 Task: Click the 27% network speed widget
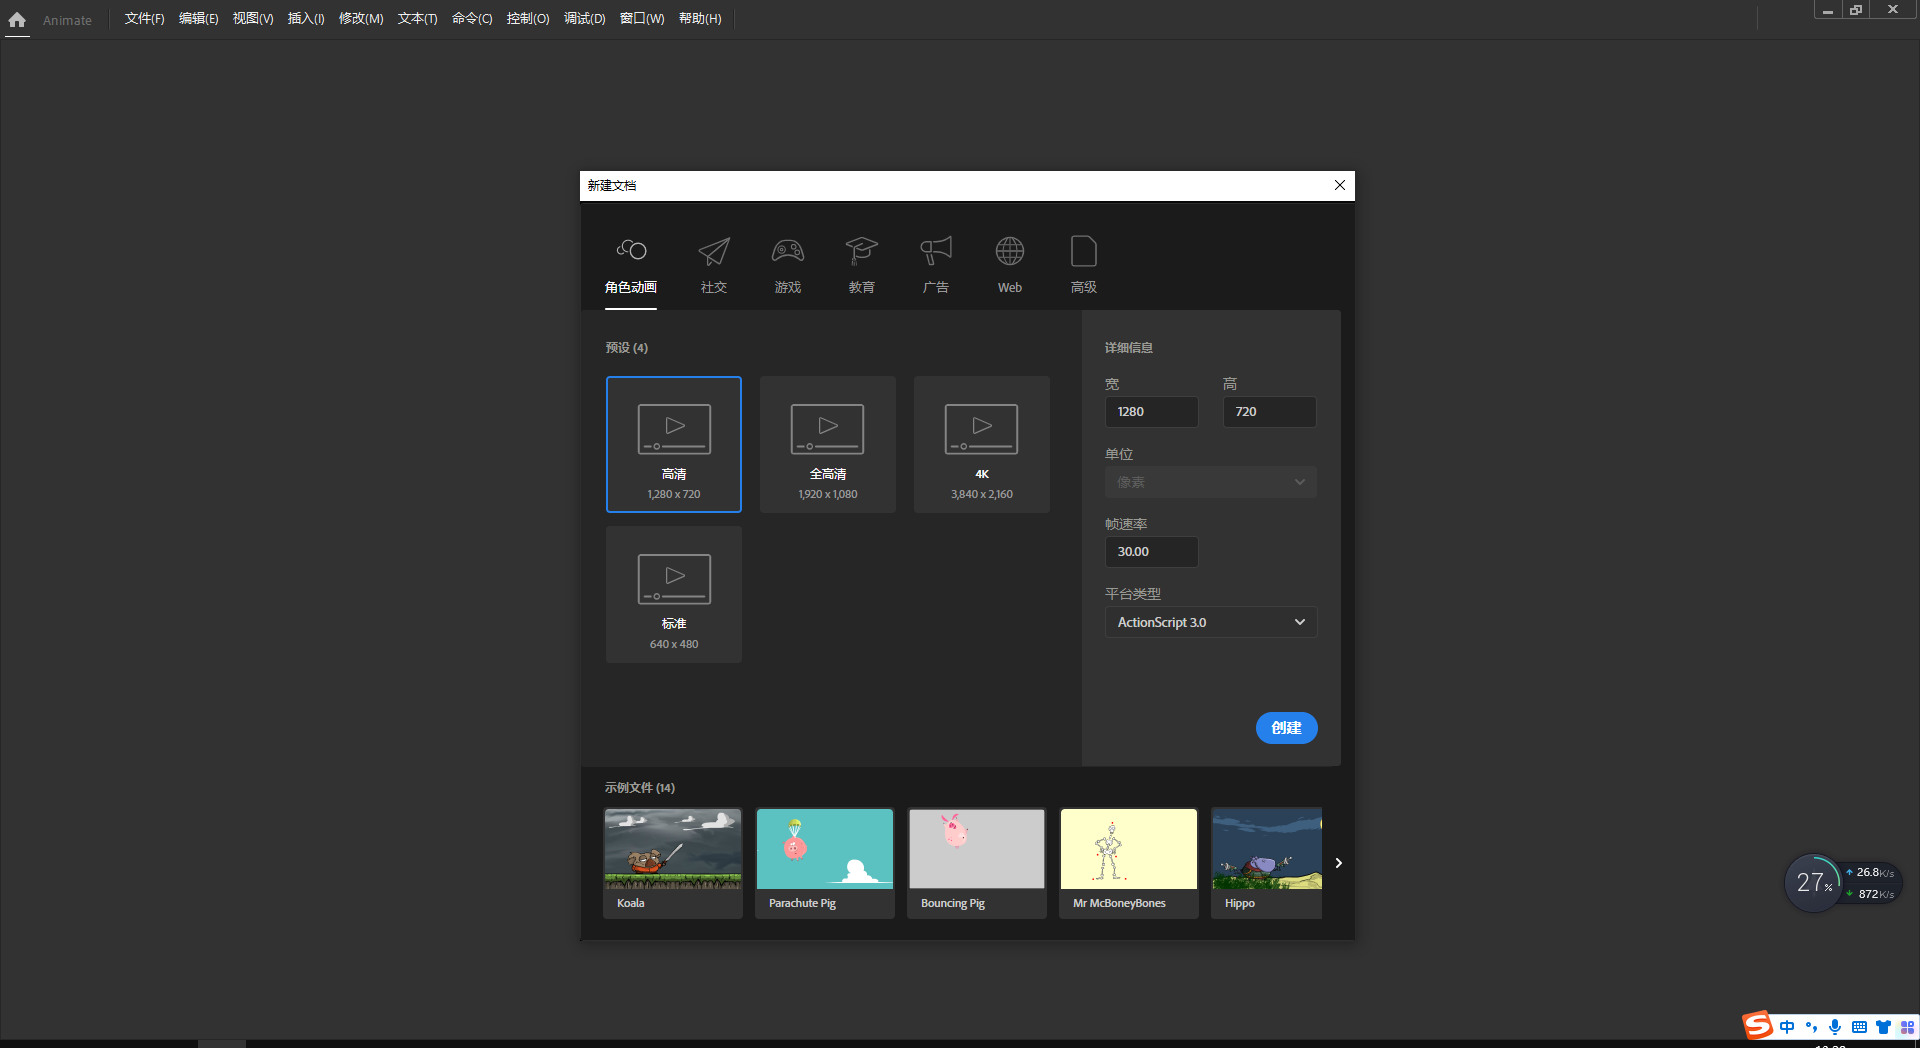click(1813, 882)
